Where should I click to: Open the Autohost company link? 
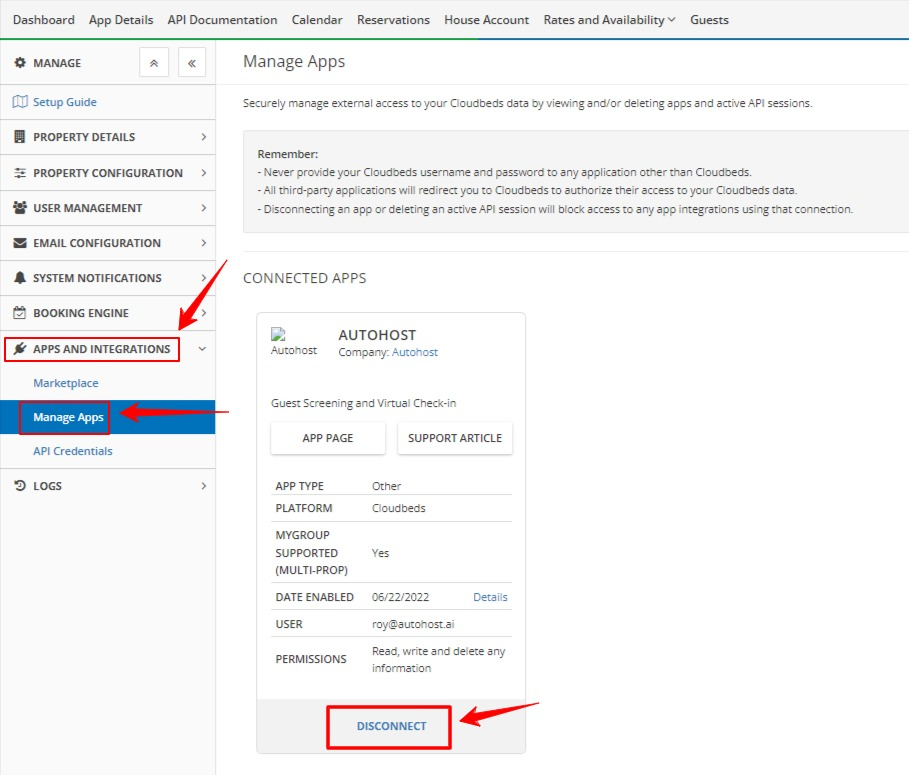(x=415, y=352)
